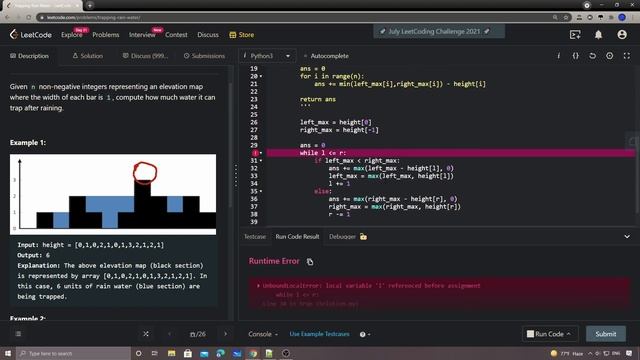Screen dimensions: 640x360
Task: Fold the while loop at line 30
Action: tap(261, 153)
